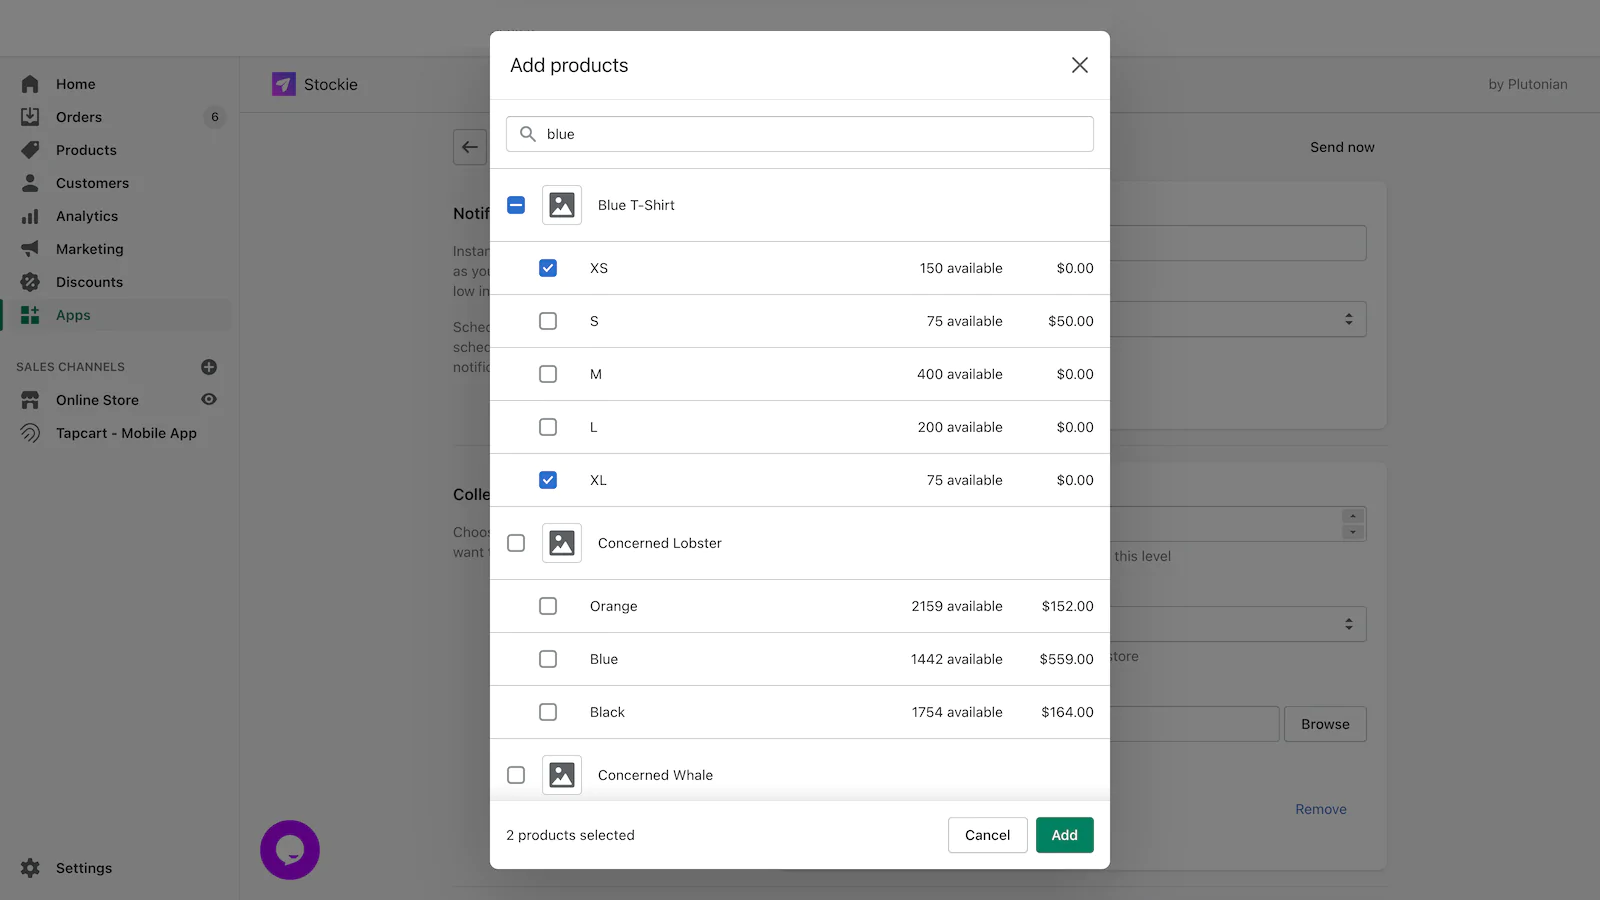The height and width of the screenshot is (900, 1600).
Task: Click the product search field
Action: coord(800,134)
